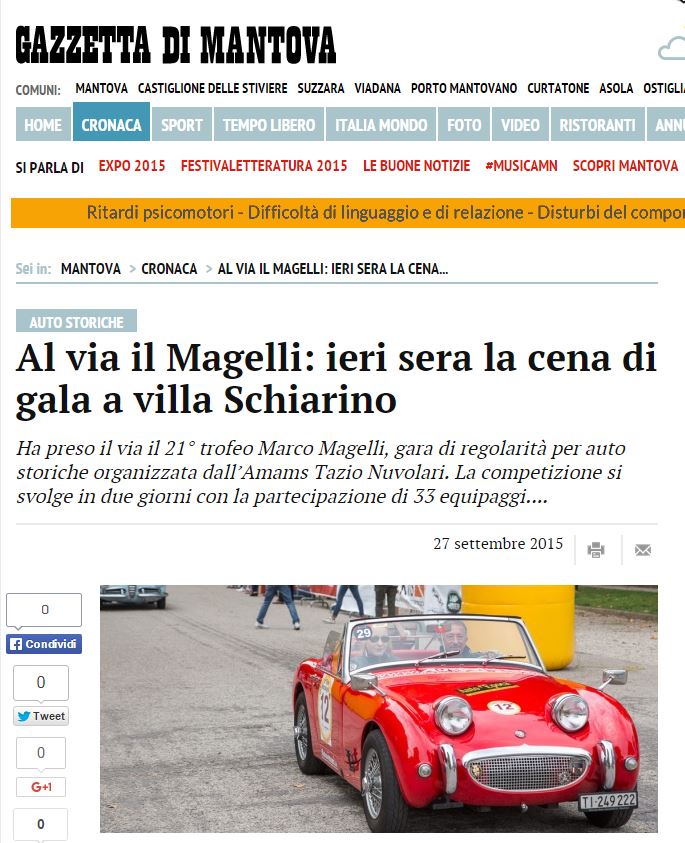Open the Cronaca tab
The image size is (685, 843).
pos(111,125)
